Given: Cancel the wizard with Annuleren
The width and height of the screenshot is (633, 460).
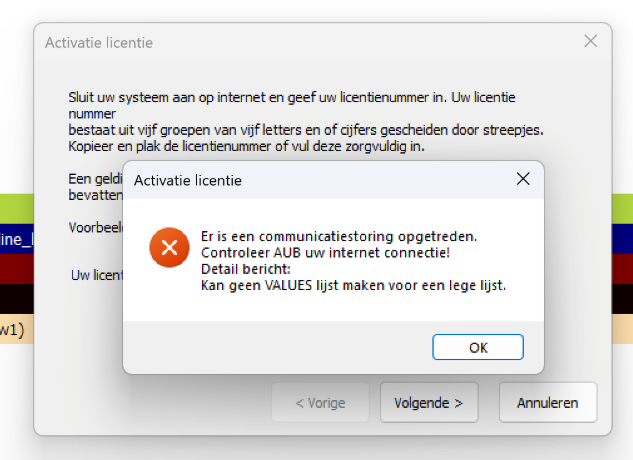Looking at the screenshot, I should 548,403.
